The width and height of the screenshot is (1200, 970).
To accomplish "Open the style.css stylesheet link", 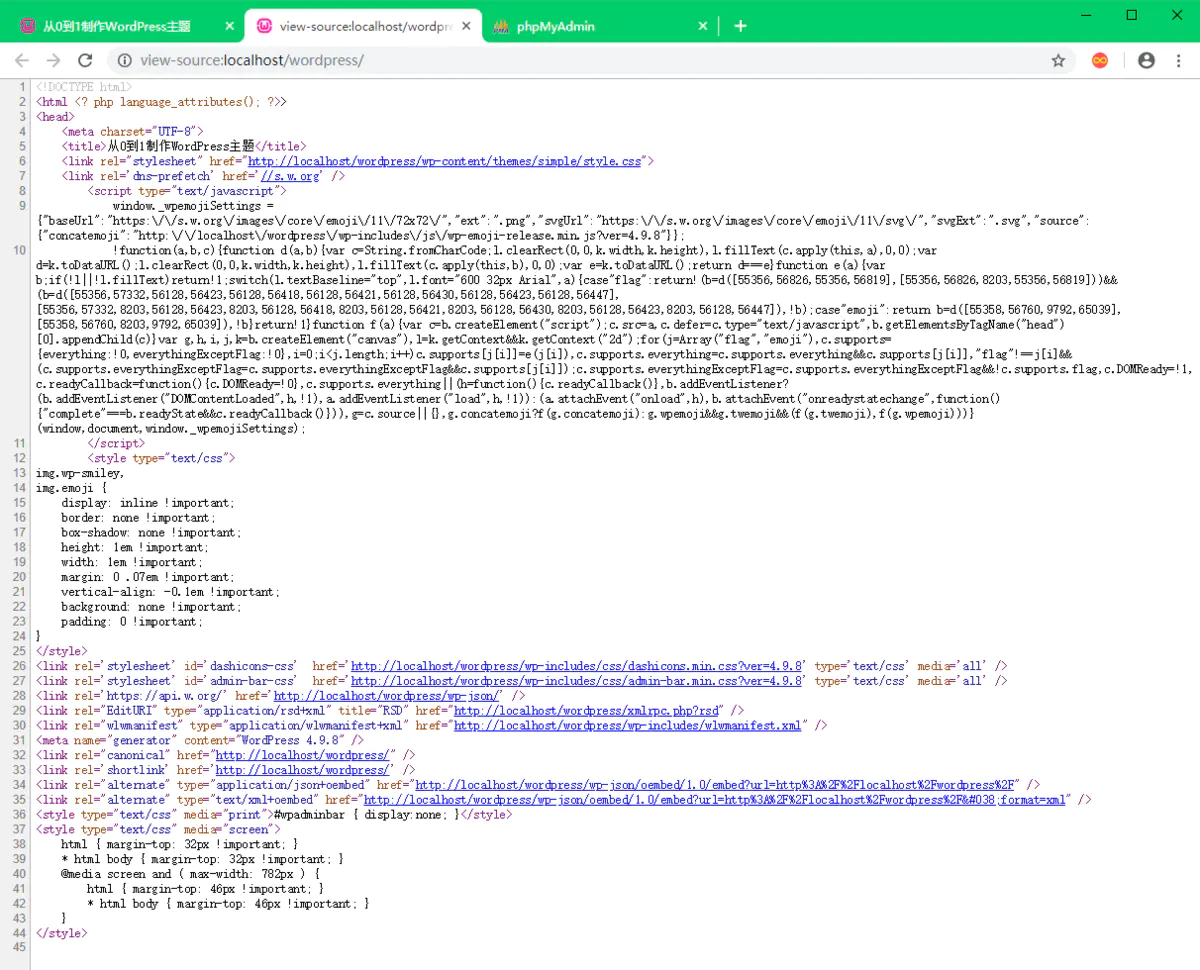I will [445, 161].
